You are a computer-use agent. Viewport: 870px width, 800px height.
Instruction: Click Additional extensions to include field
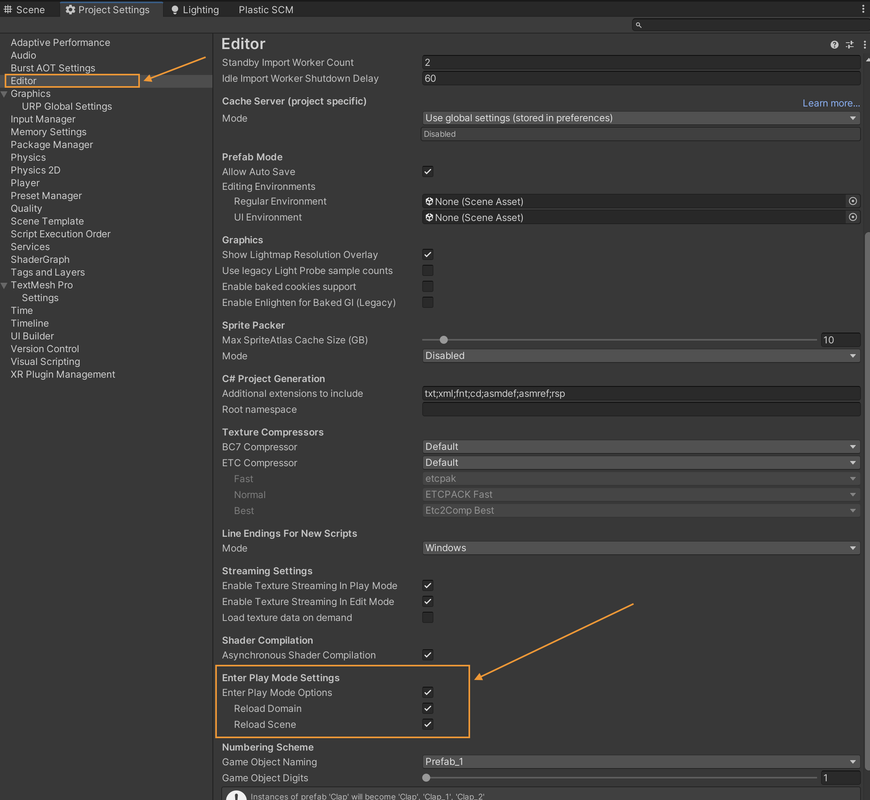(641, 393)
